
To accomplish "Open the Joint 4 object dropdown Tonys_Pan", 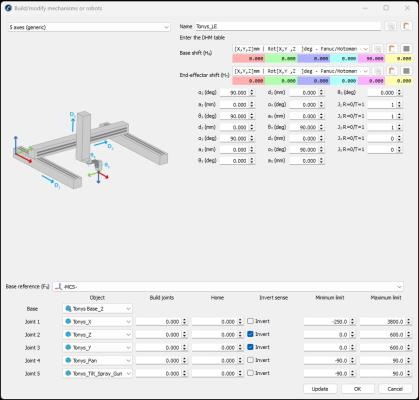I will tap(97, 361).
